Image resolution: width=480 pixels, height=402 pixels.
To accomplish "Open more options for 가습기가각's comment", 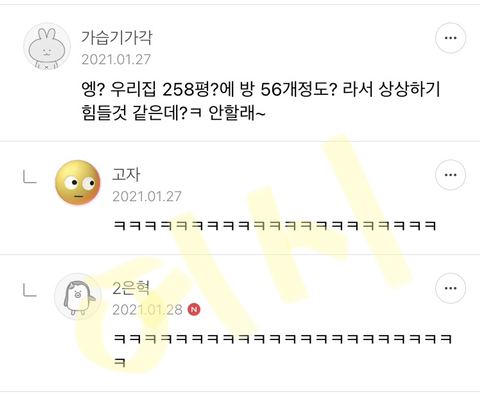I will point(450,38).
